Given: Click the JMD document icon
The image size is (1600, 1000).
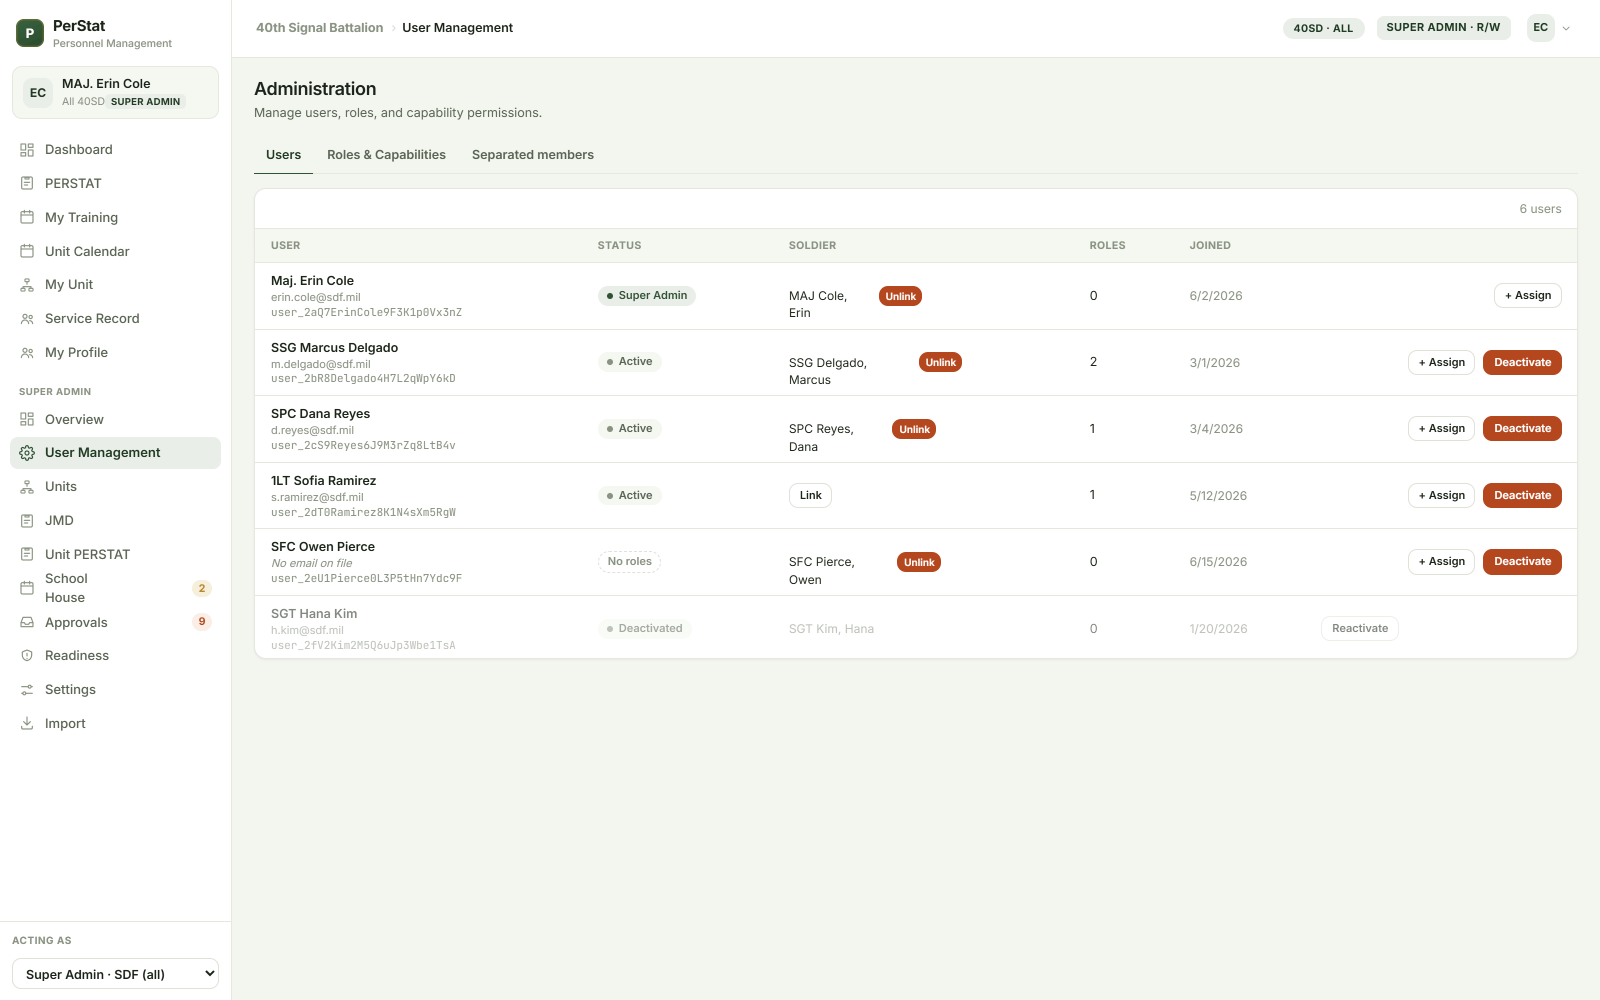Looking at the screenshot, I should pyautogui.click(x=27, y=521).
